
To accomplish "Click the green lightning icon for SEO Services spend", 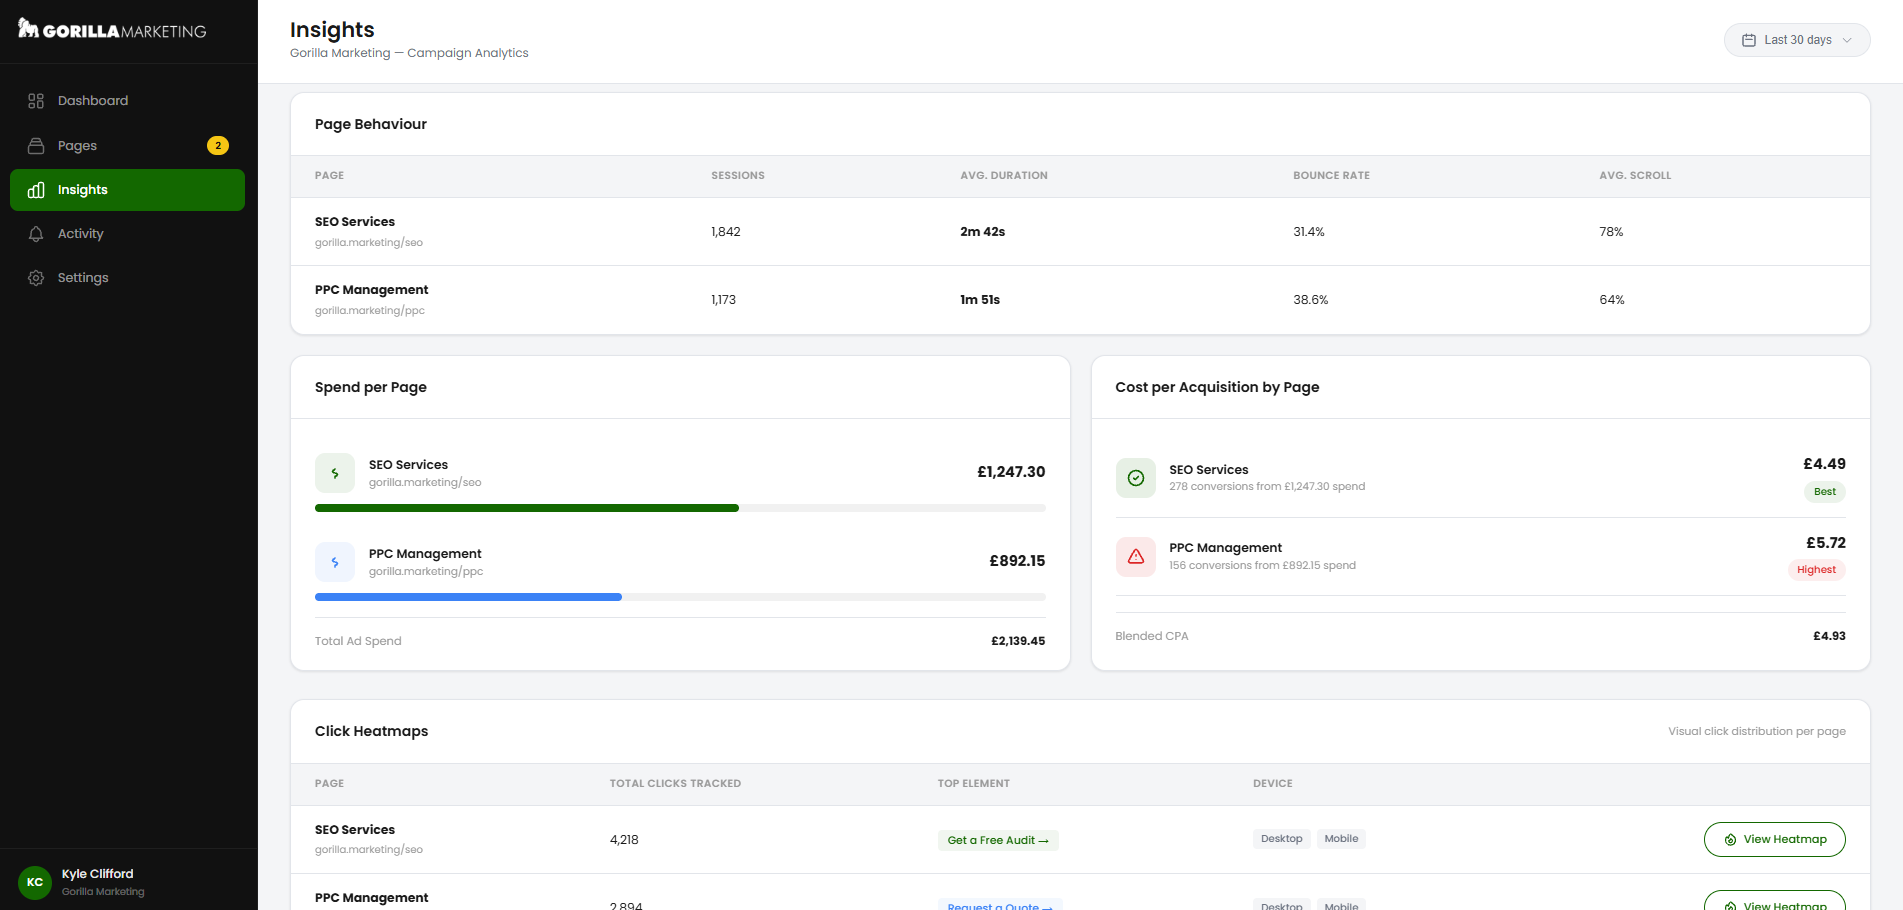I will pos(335,473).
